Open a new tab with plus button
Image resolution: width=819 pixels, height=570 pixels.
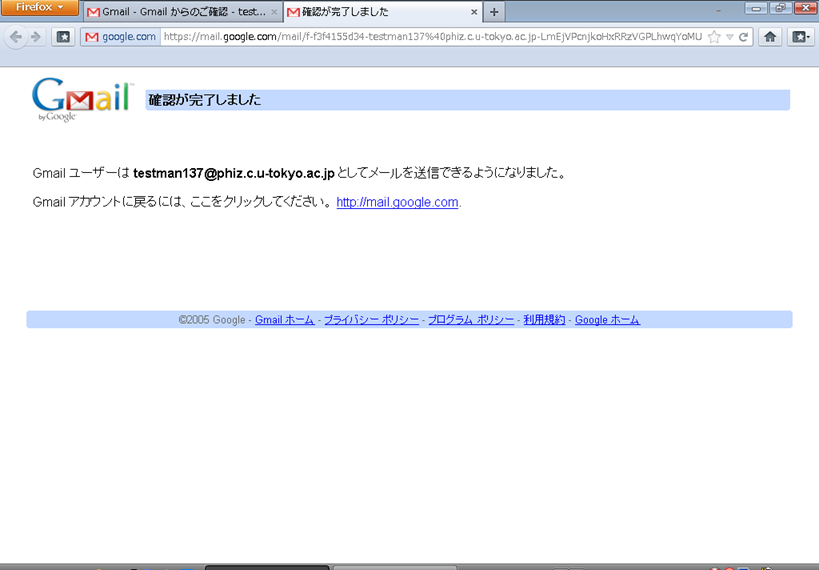[x=494, y=11]
